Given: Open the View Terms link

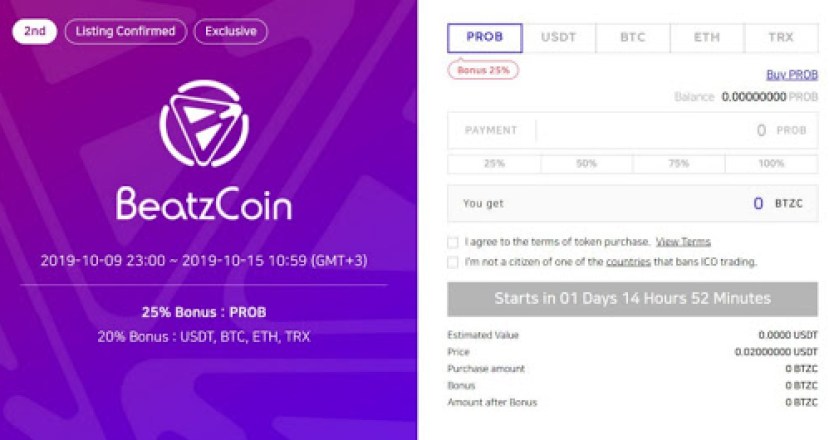Looking at the screenshot, I should coord(683,242).
